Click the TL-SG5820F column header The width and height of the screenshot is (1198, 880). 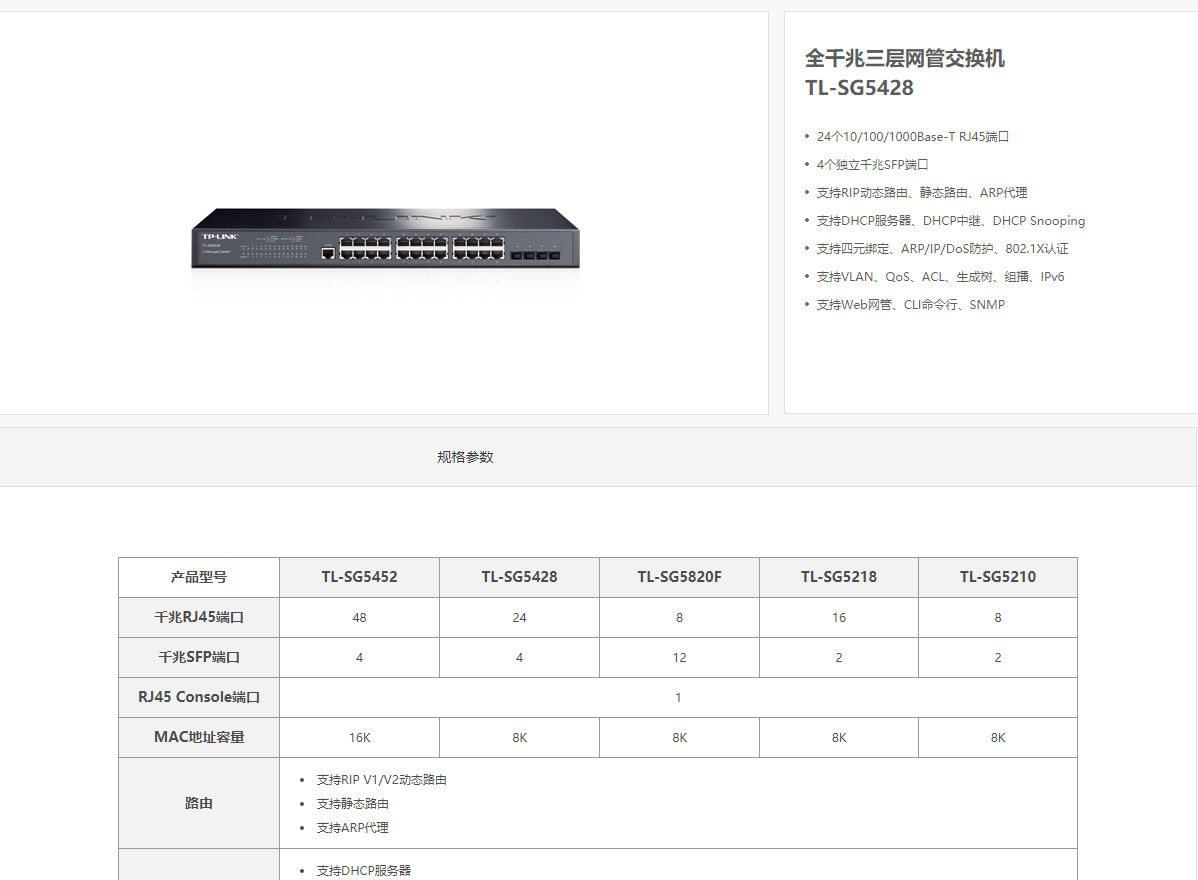[x=679, y=578]
